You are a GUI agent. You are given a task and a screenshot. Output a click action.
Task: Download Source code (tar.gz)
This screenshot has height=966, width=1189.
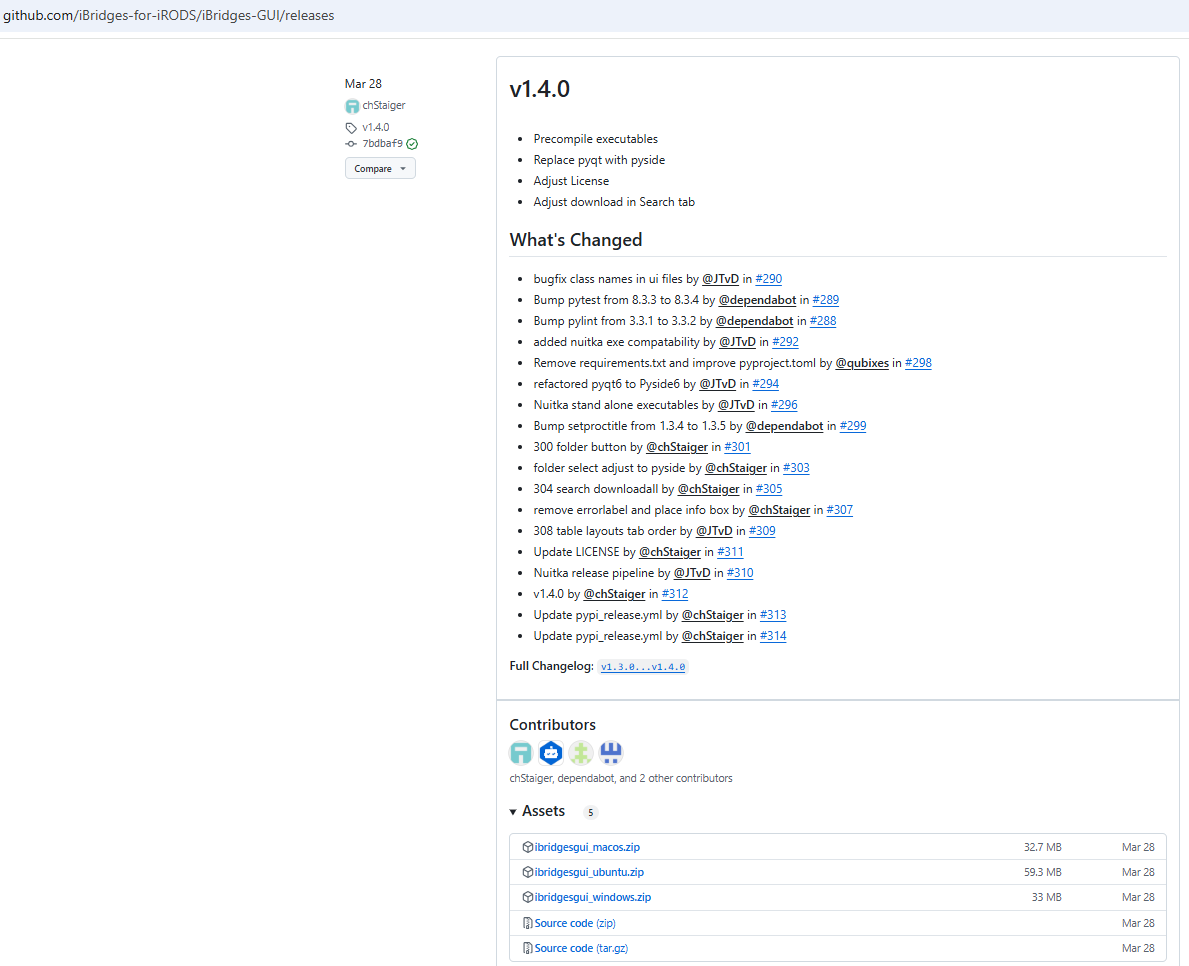click(x=581, y=948)
